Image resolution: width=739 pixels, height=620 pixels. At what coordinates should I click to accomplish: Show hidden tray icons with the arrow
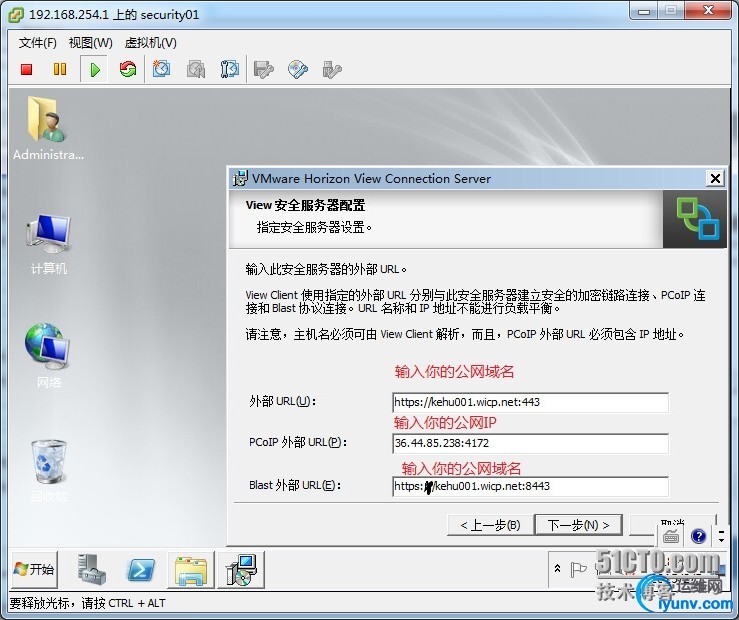tap(557, 569)
